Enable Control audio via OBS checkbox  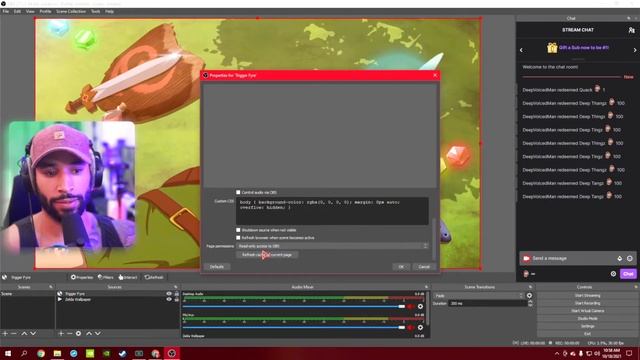[238, 192]
